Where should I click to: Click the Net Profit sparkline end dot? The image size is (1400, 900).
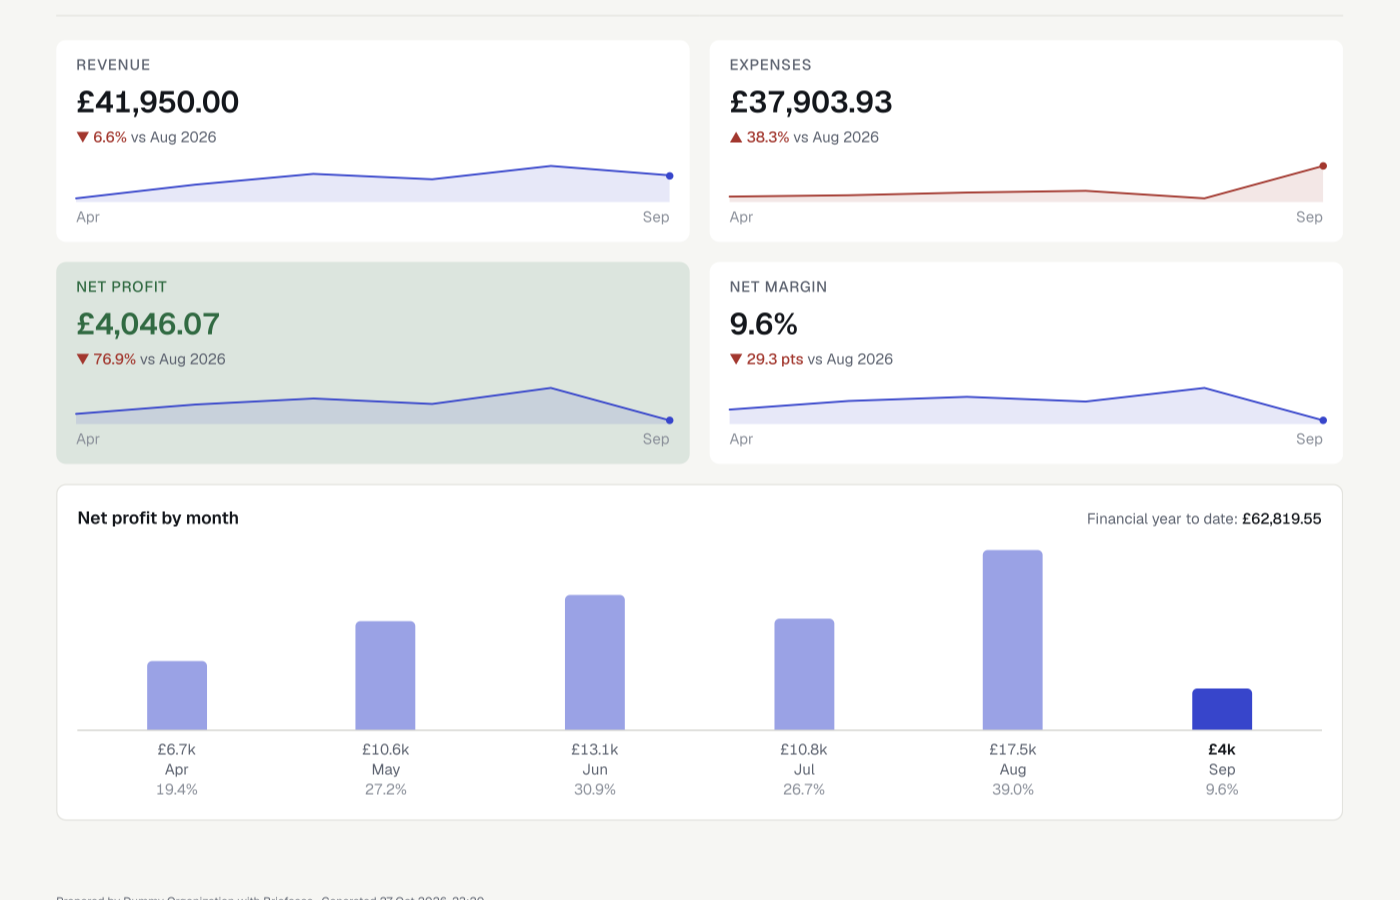(x=669, y=420)
